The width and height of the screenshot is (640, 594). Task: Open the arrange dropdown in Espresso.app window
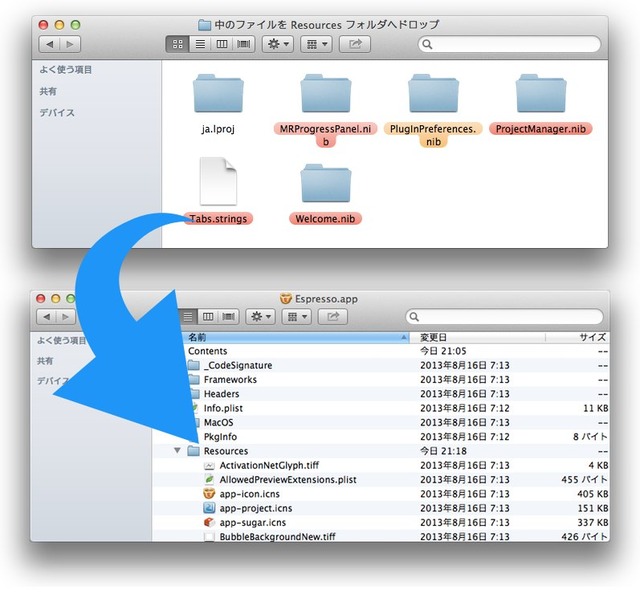pyautogui.click(x=297, y=317)
